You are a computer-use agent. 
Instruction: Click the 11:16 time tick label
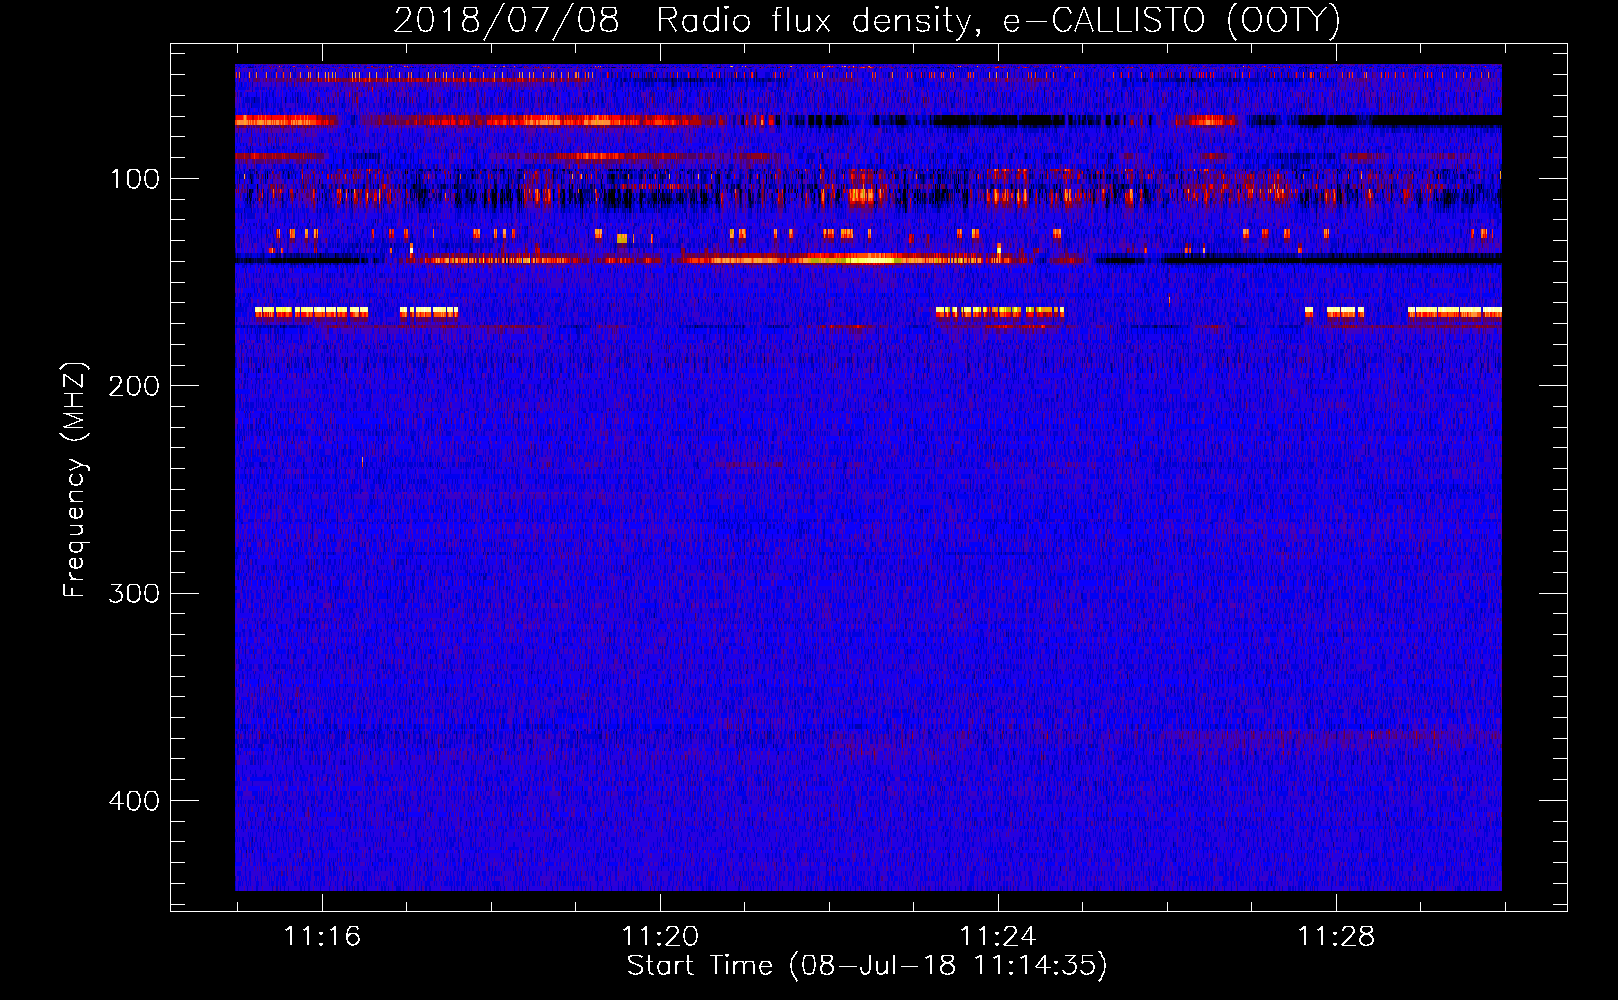[x=322, y=937]
